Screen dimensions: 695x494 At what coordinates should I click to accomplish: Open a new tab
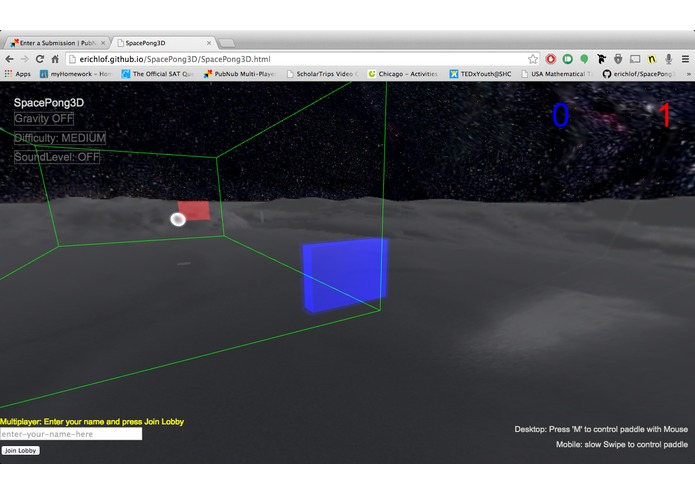pos(227,43)
